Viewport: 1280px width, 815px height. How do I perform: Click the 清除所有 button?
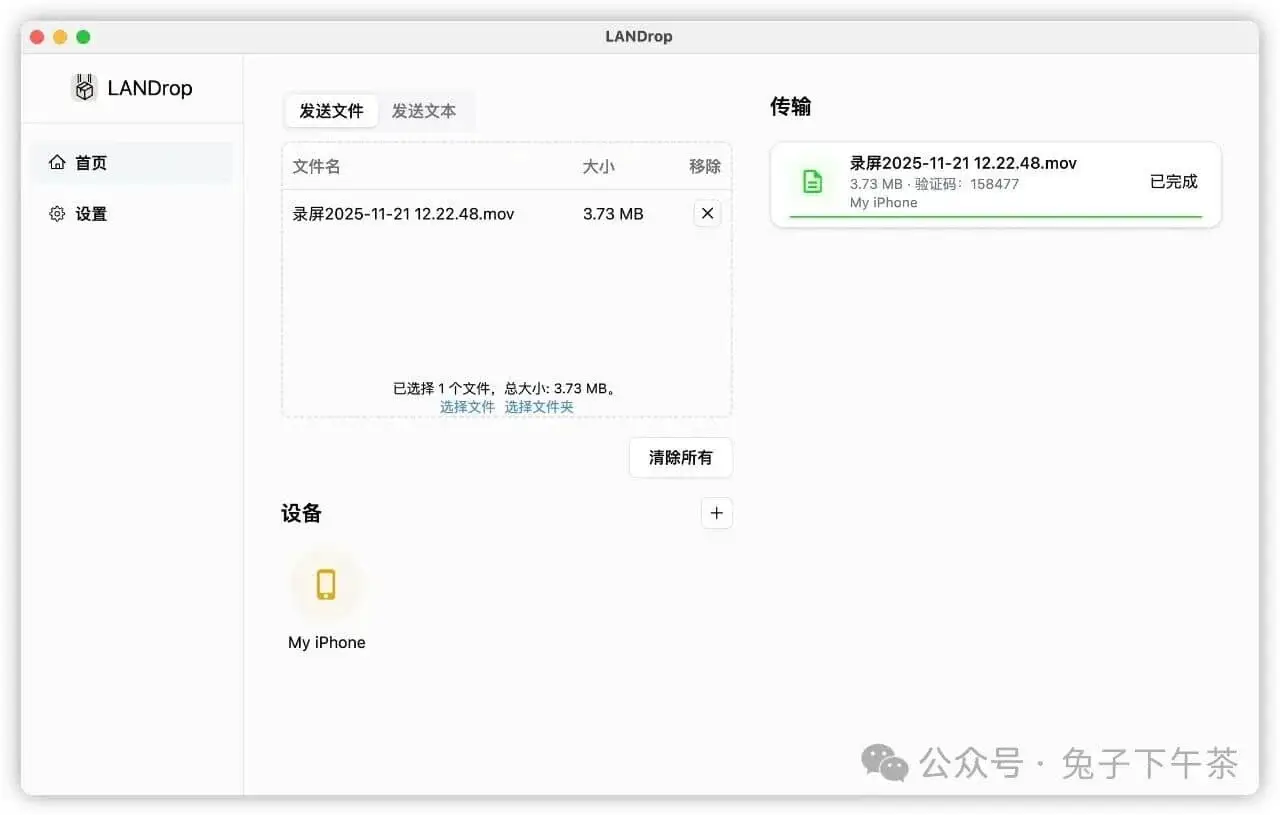[x=680, y=458]
